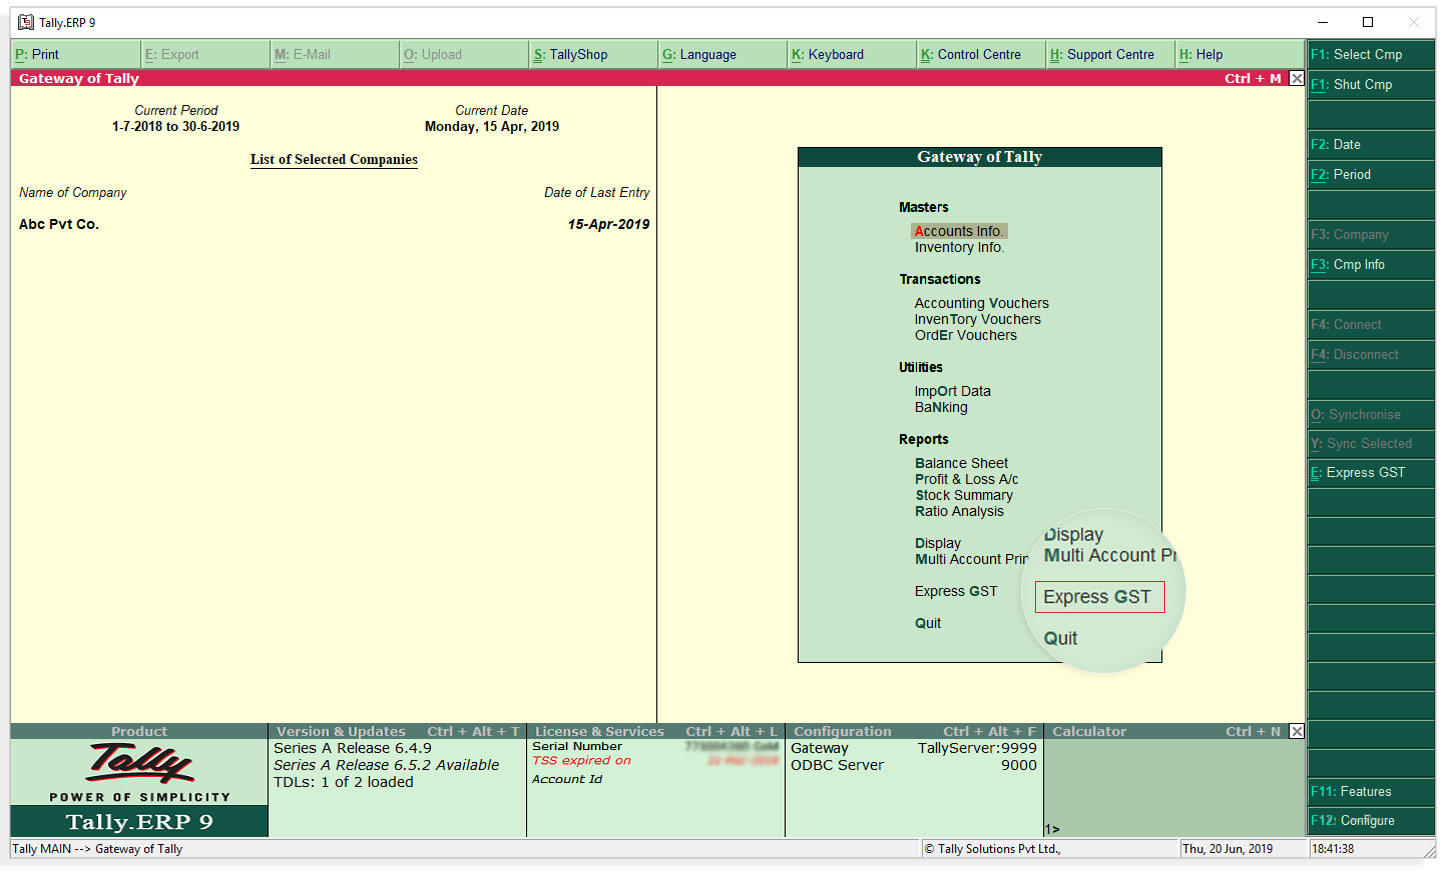Select Accounts Info. under Masters

click(x=959, y=231)
